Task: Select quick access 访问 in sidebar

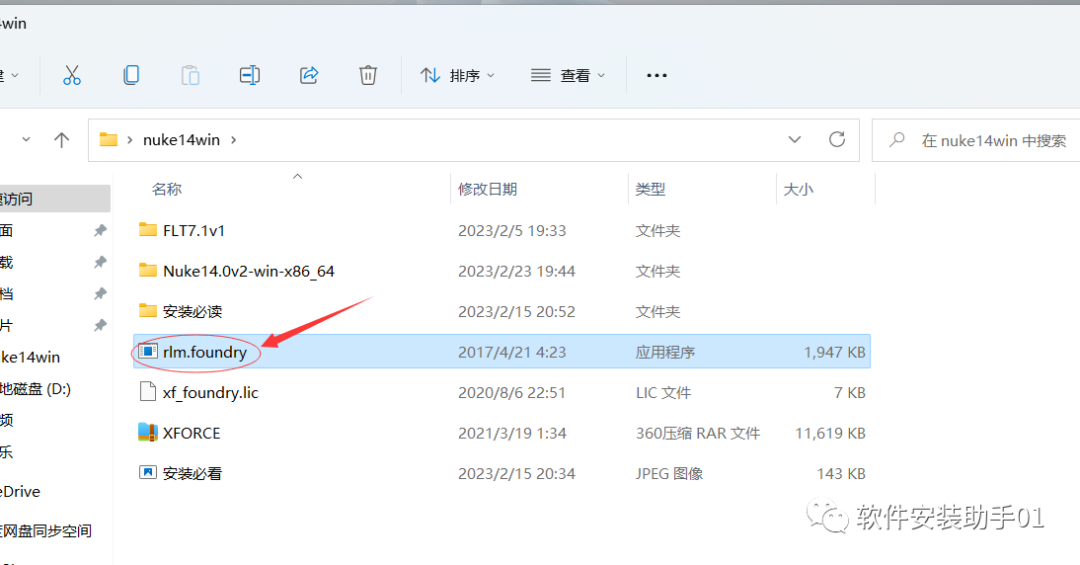Action: 55,199
